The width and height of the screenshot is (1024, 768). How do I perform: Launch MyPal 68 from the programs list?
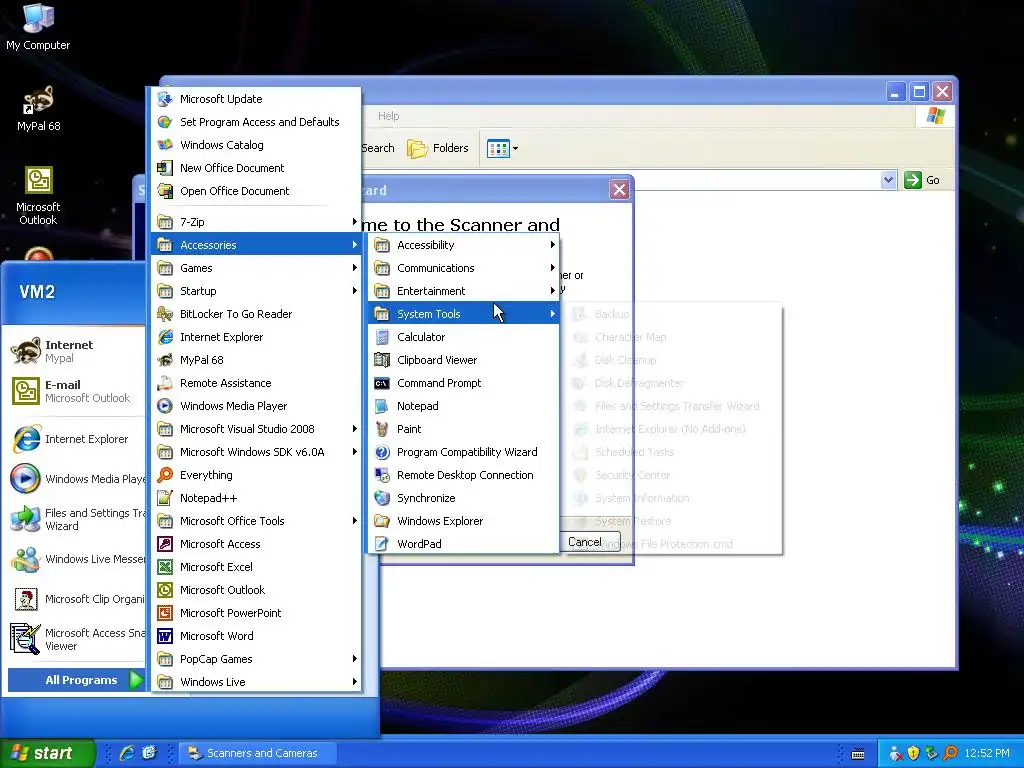tap(257, 360)
